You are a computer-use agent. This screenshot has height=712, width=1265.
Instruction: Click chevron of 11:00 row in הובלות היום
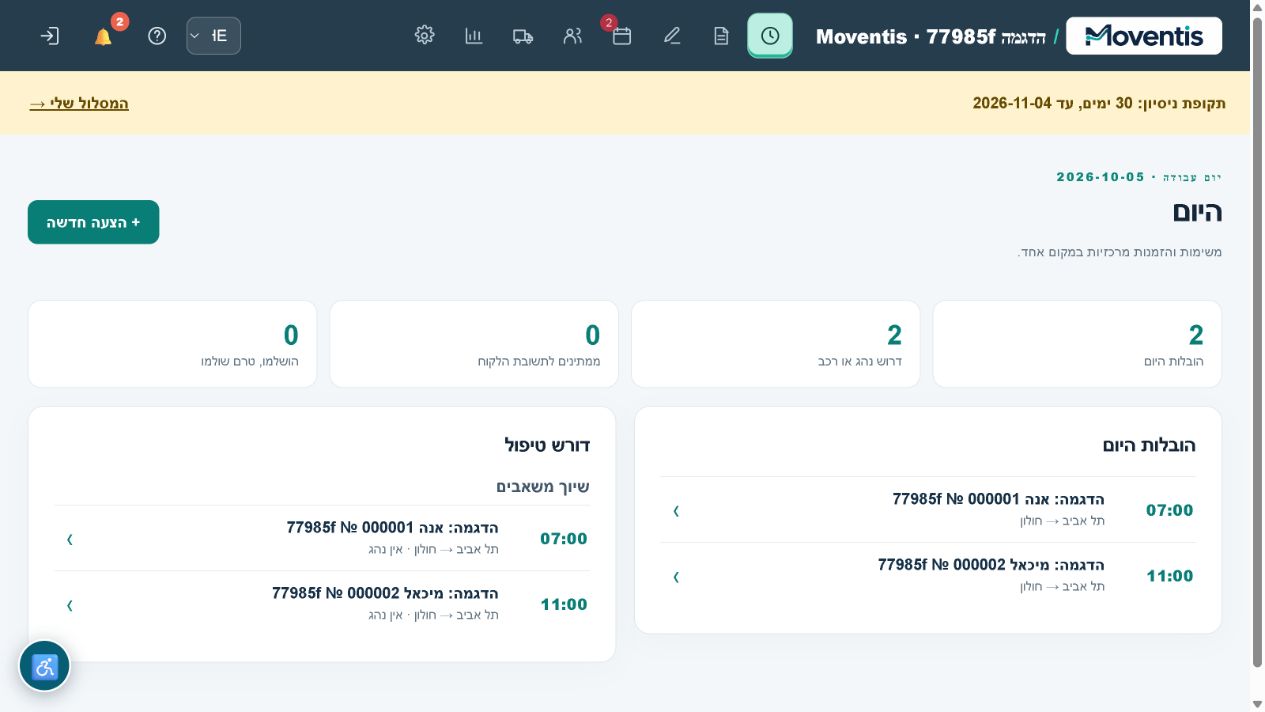[x=676, y=576]
